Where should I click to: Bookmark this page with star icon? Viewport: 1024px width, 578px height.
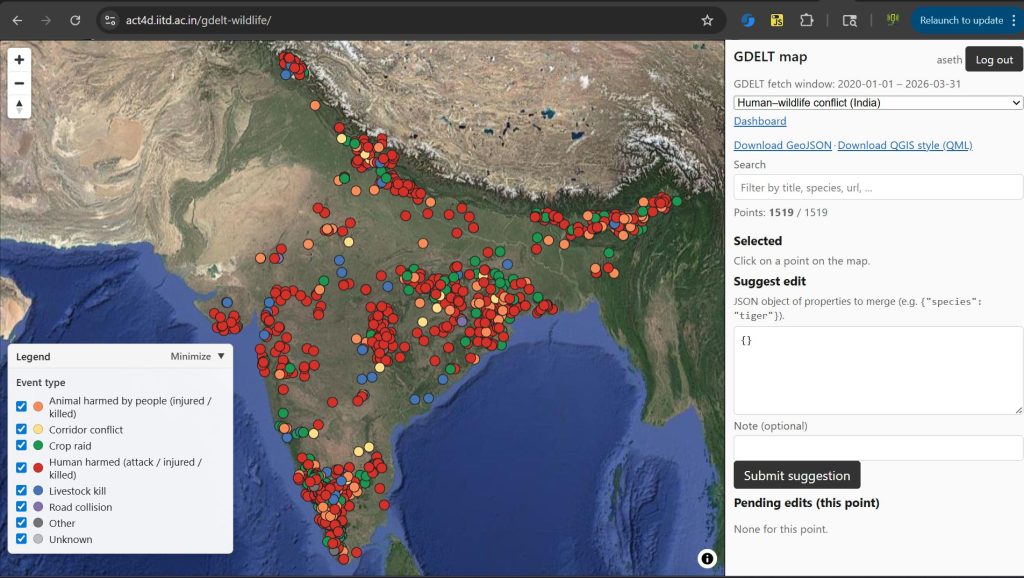click(707, 20)
